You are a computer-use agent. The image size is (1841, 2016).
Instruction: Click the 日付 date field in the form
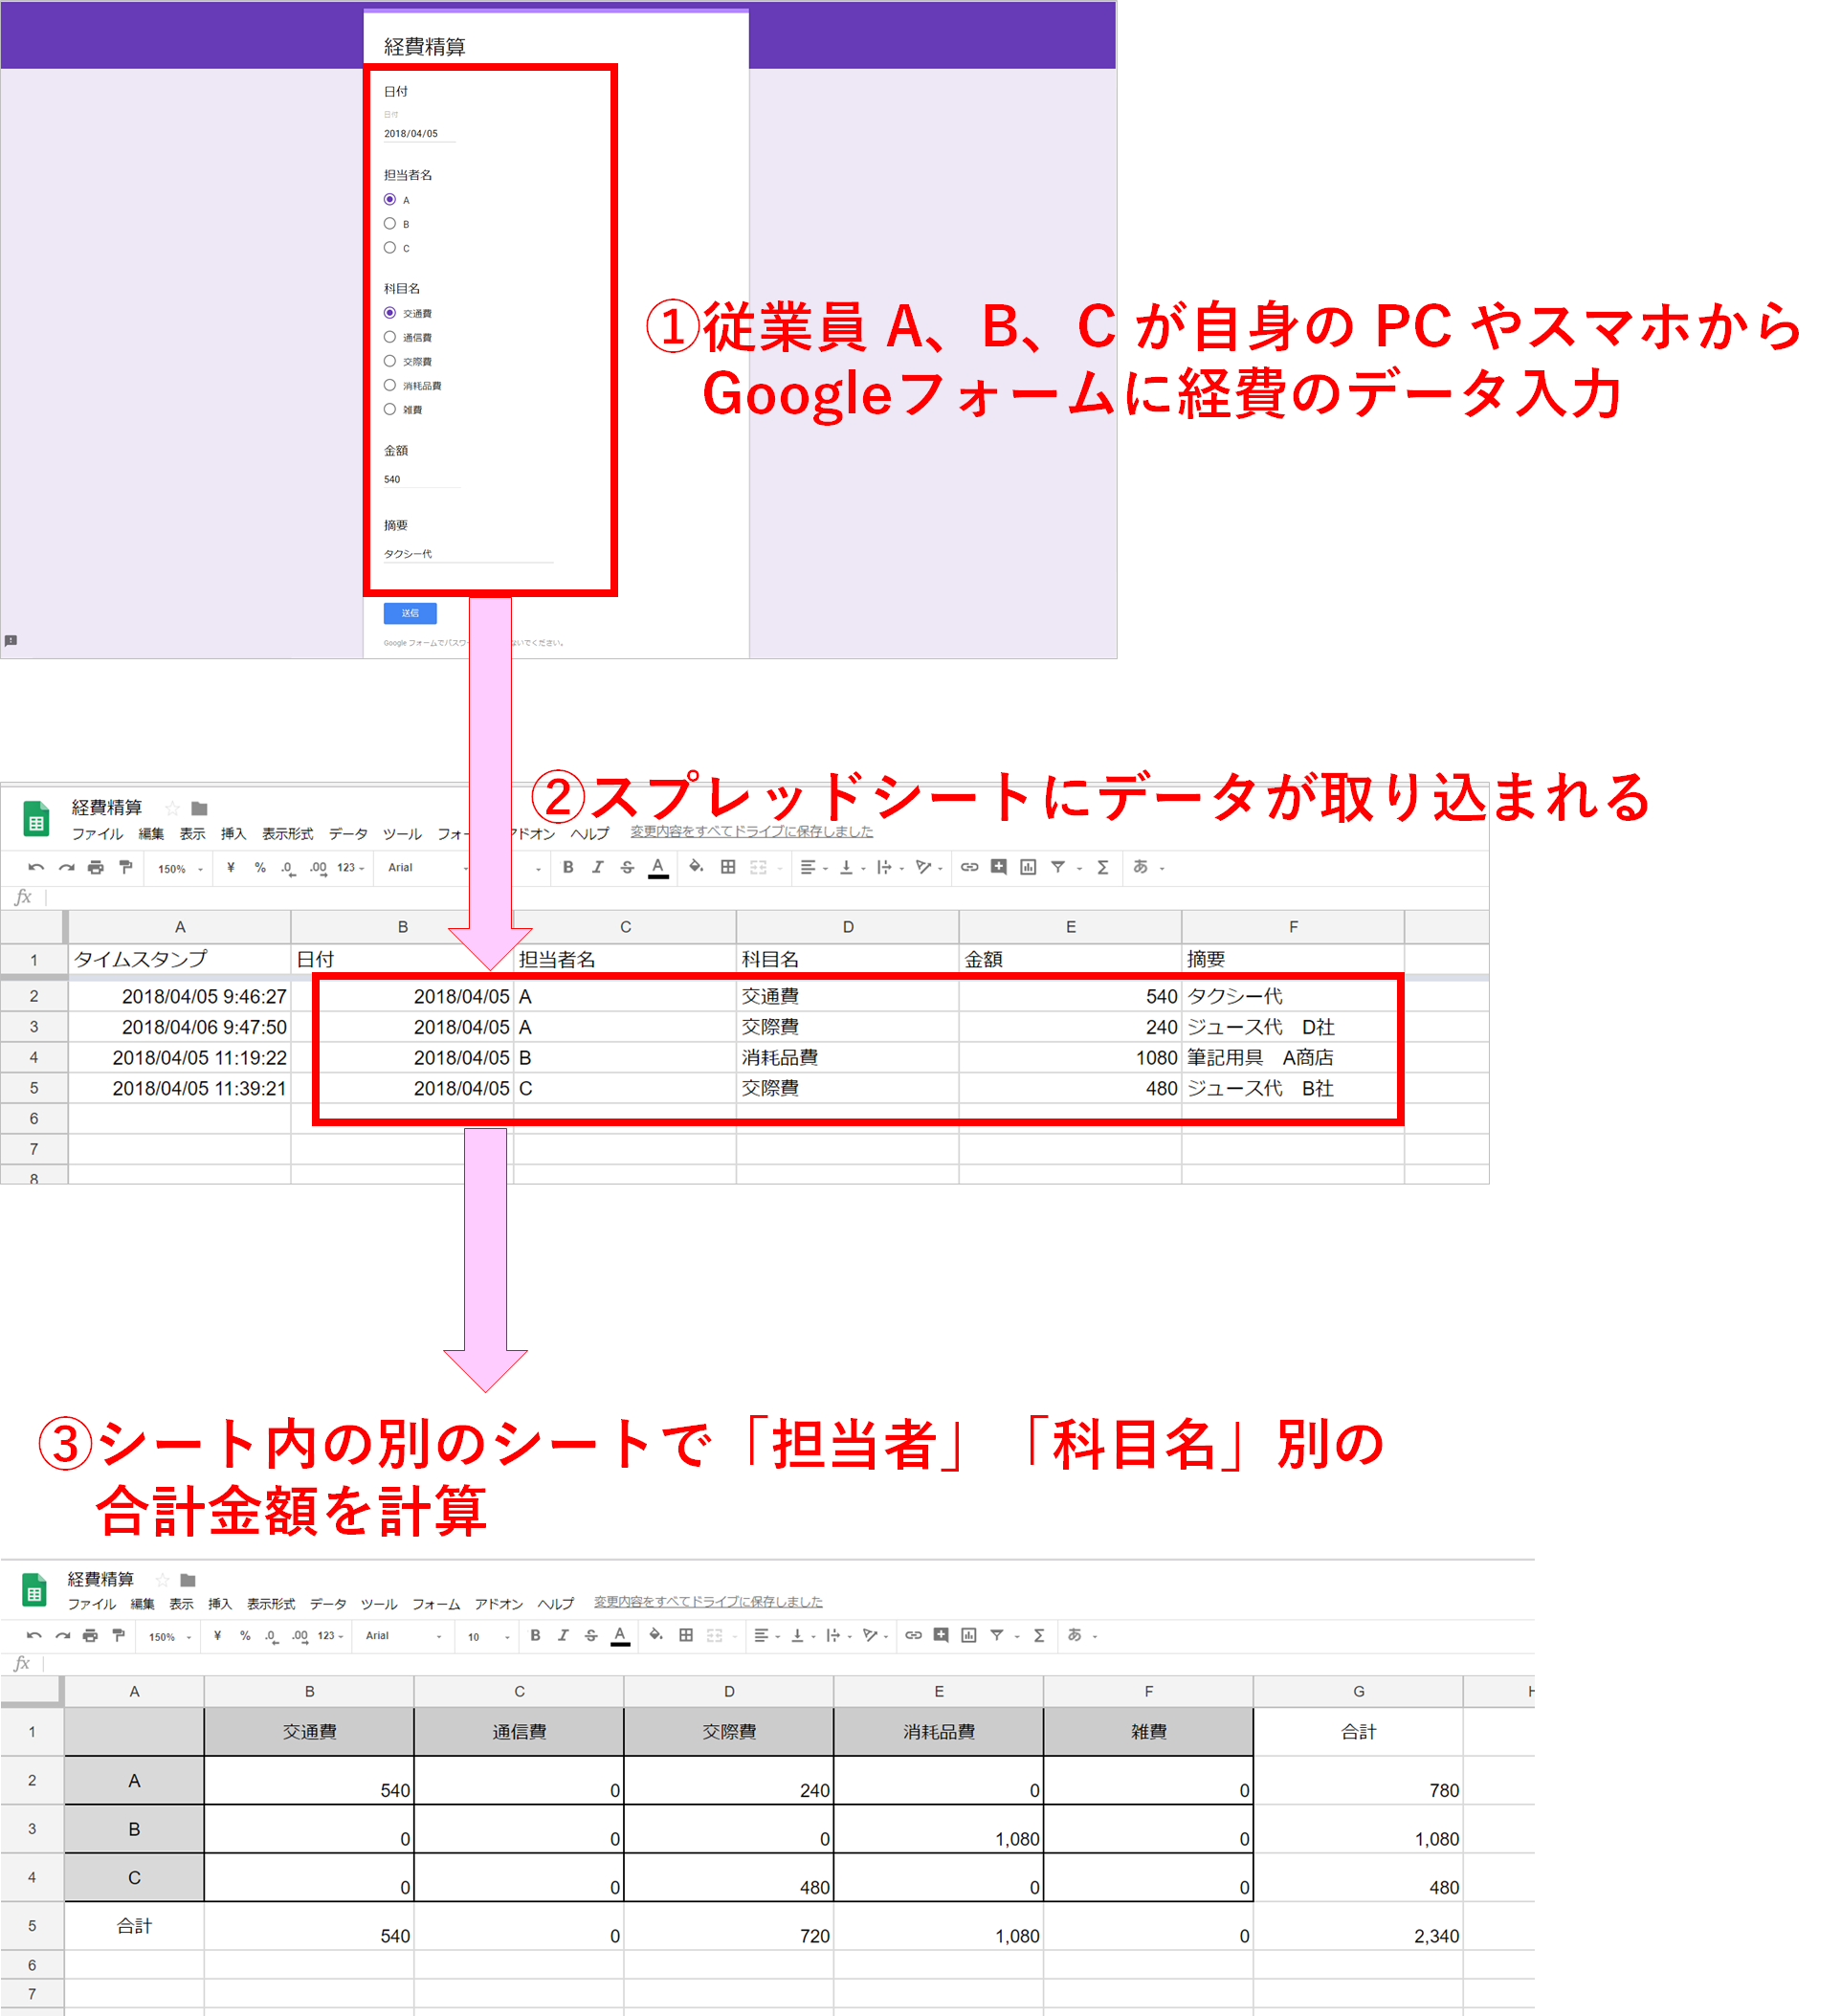pyautogui.click(x=420, y=133)
